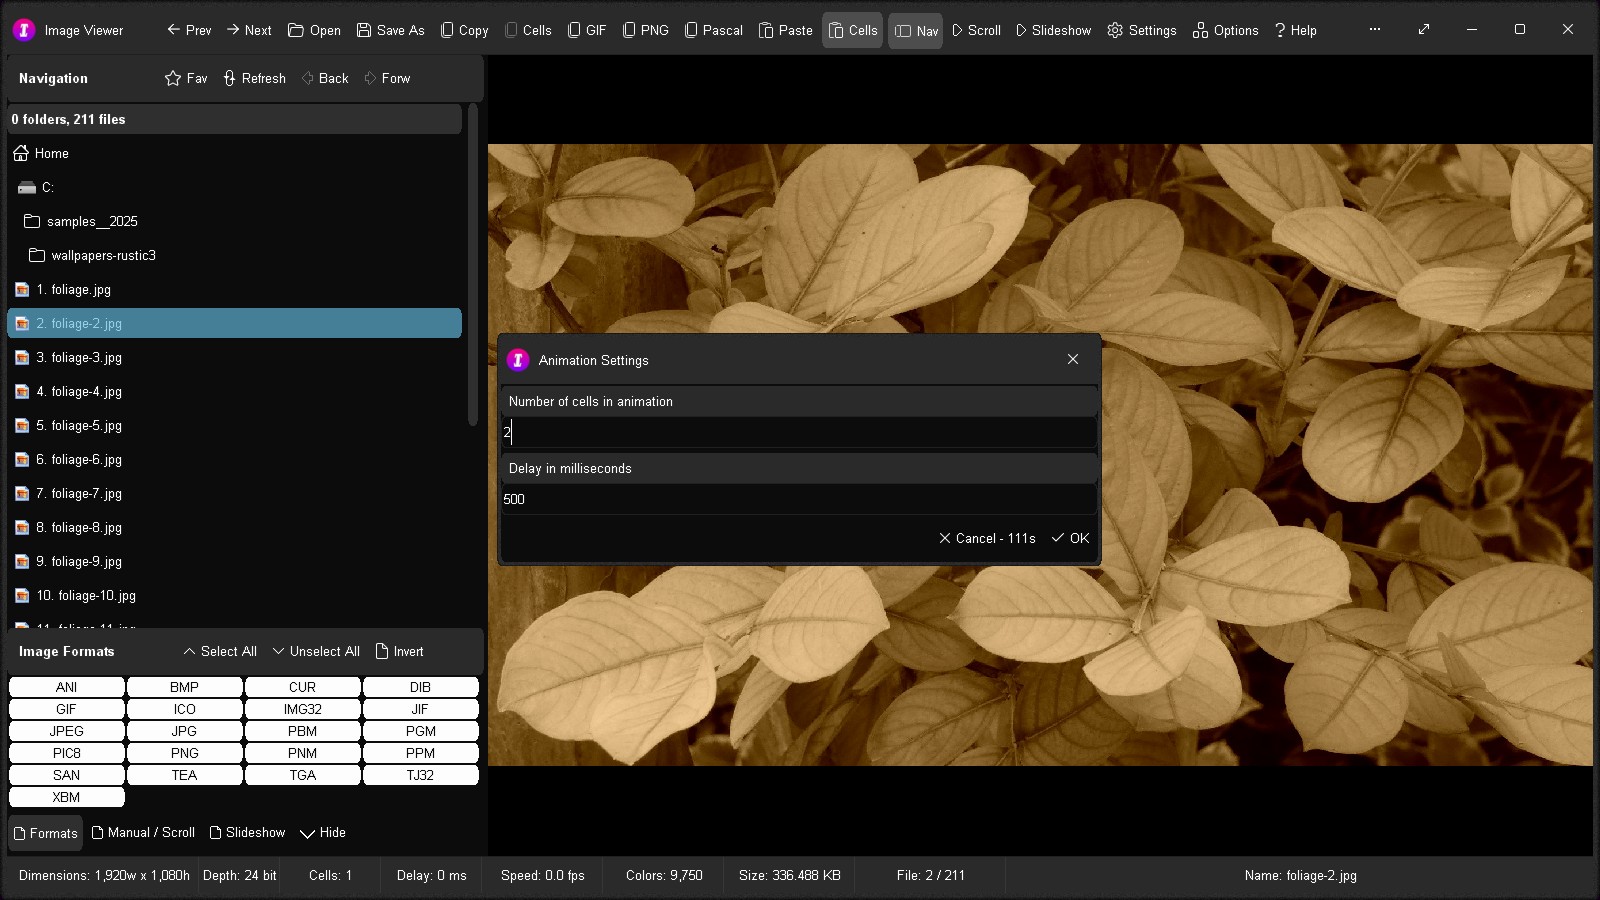The width and height of the screenshot is (1600, 900).
Task: Confirm animation settings with OK
Action: tap(1070, 538)
